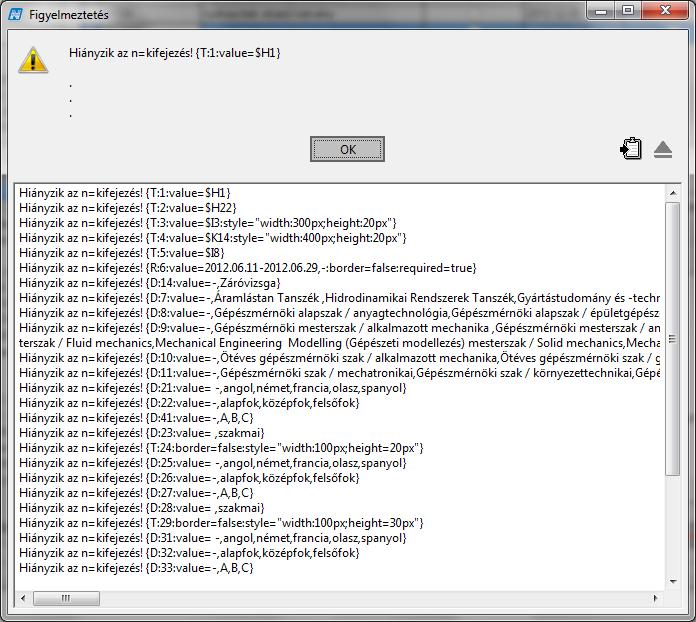Image resolution: width=696 pixels, height=622 pixels.
Task: Click the OK button
Action: 347,149
